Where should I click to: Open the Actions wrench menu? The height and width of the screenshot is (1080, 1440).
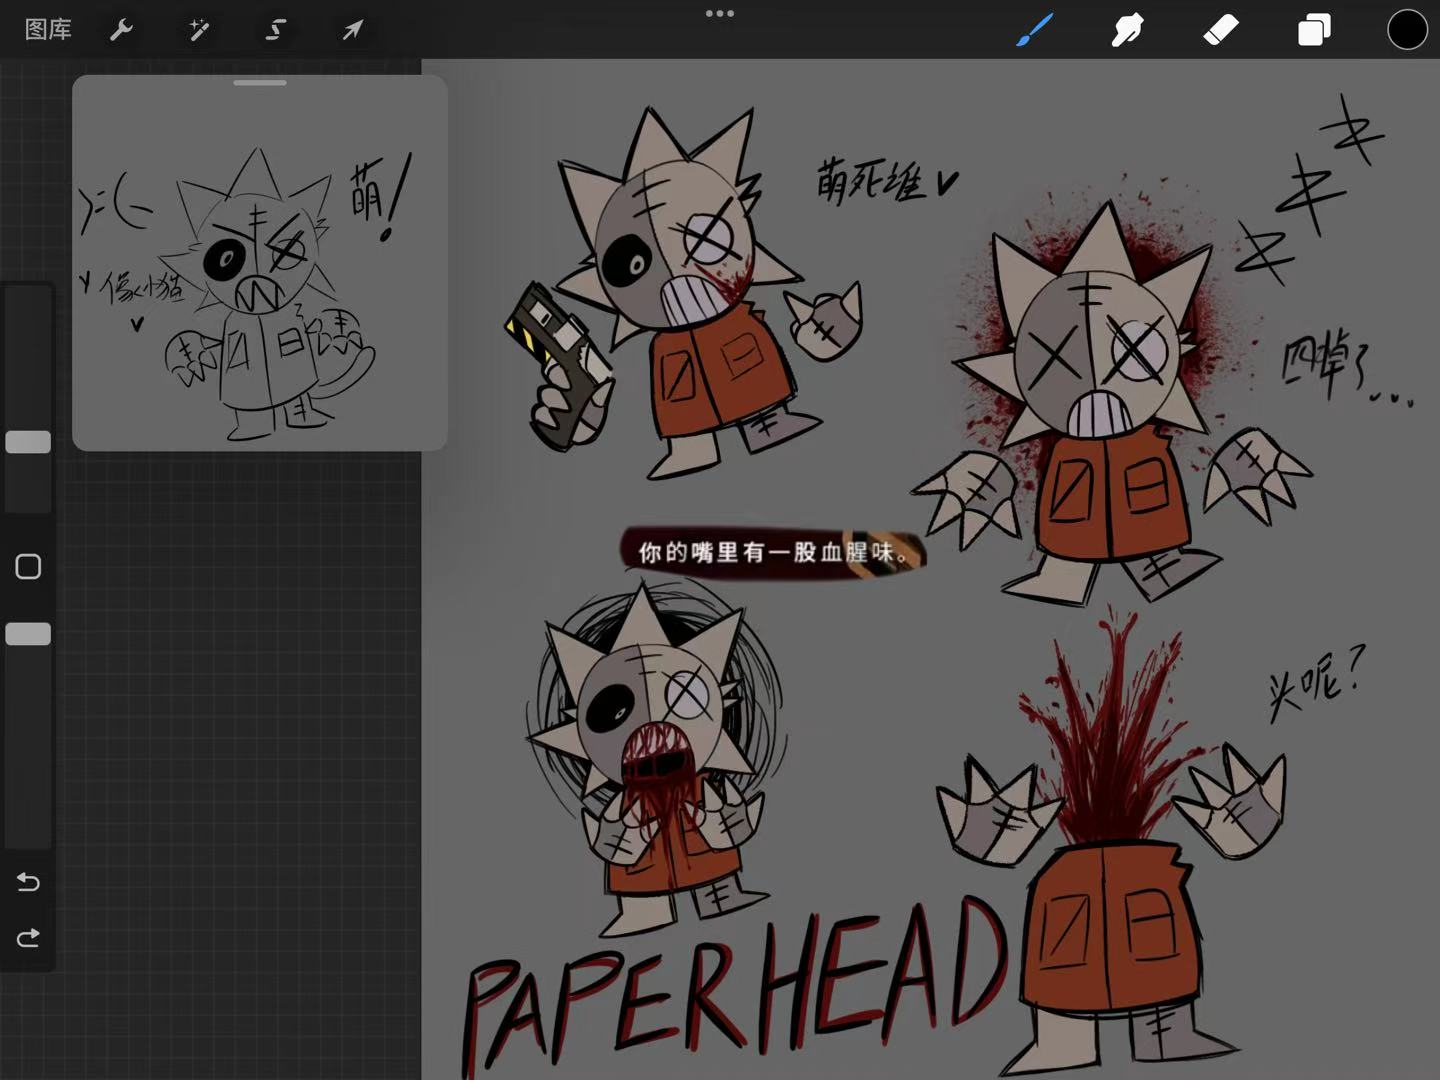coord(121,30)
